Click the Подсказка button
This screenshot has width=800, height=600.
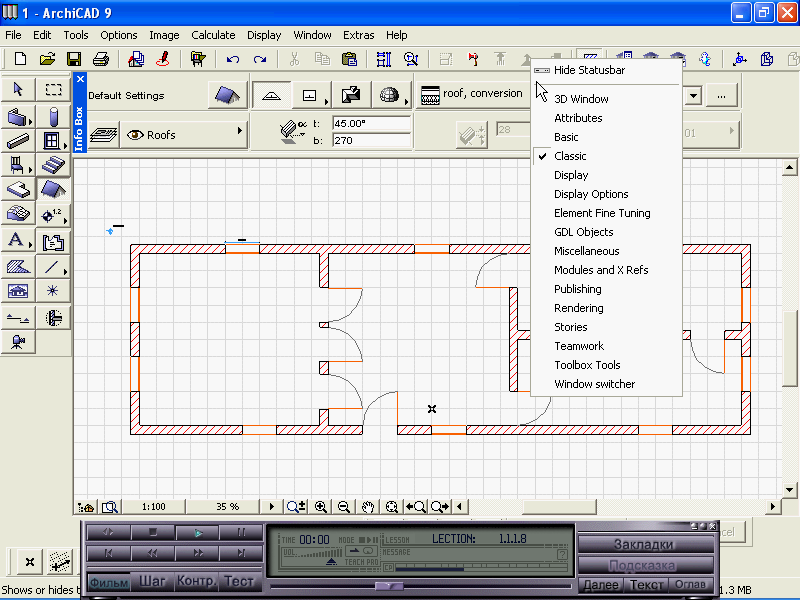pos(644,566)
